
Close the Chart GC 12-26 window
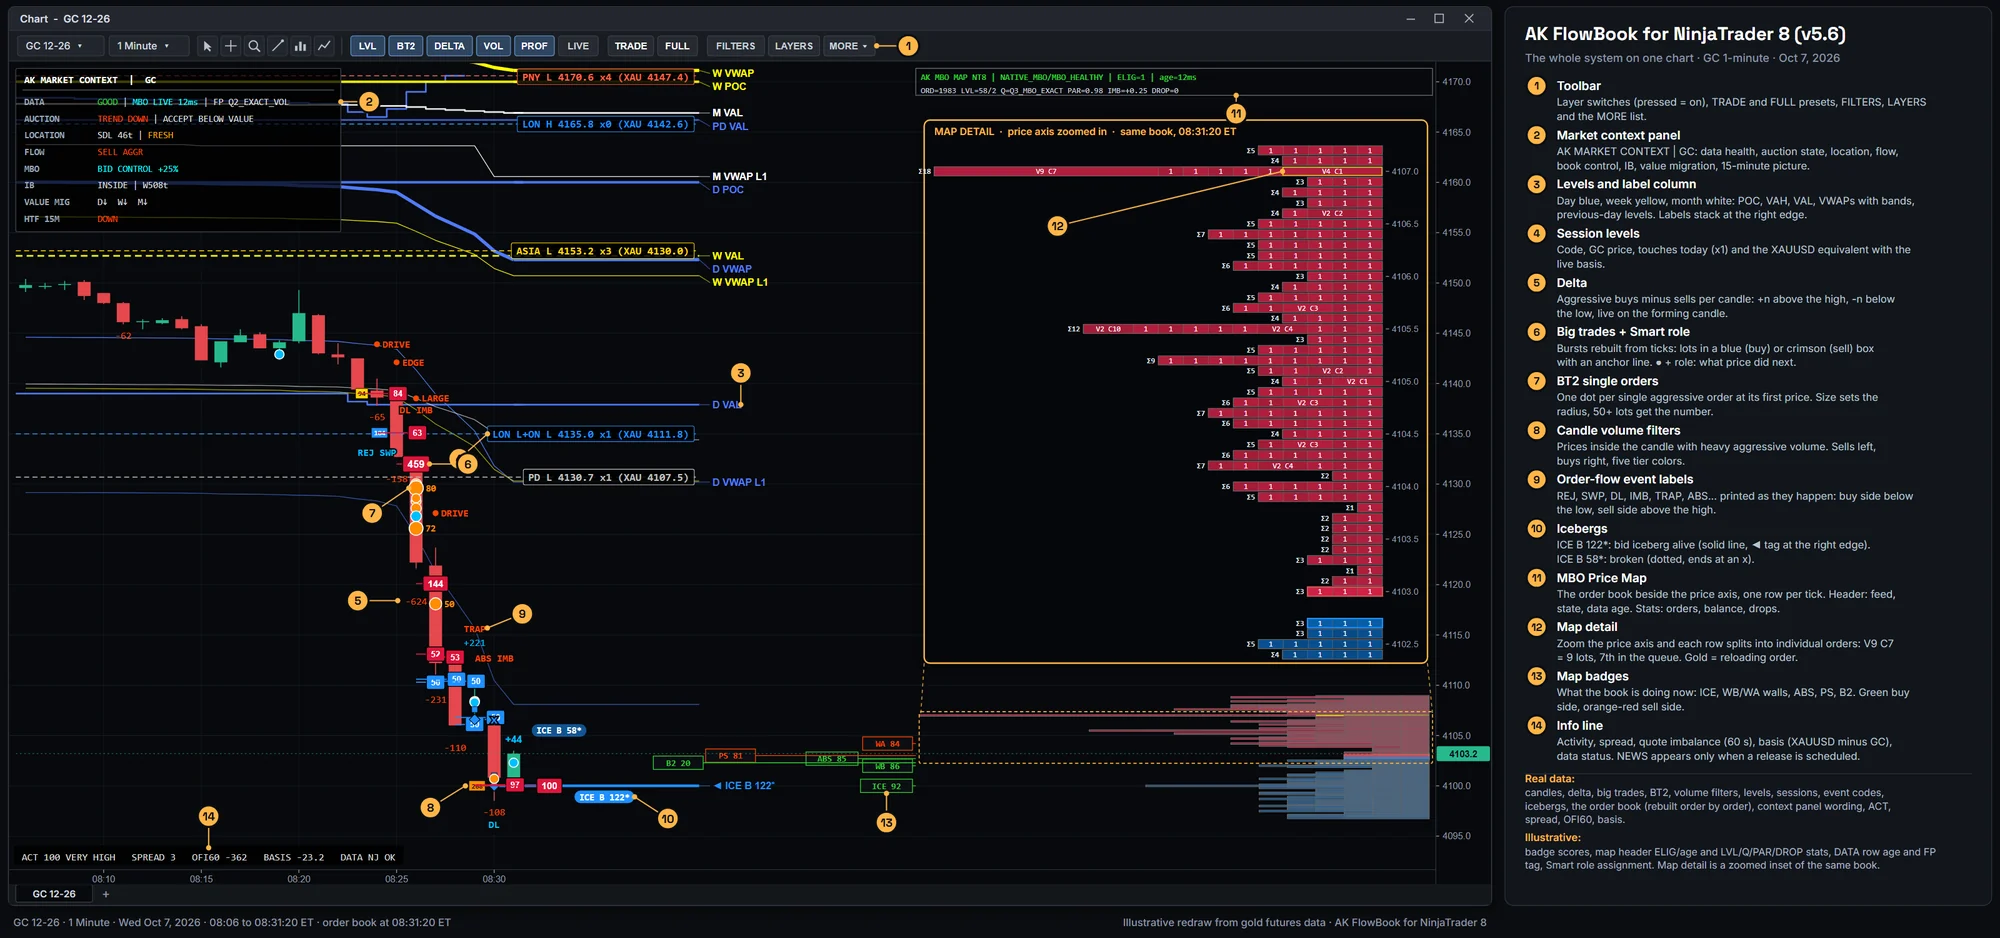[1469, 19]
